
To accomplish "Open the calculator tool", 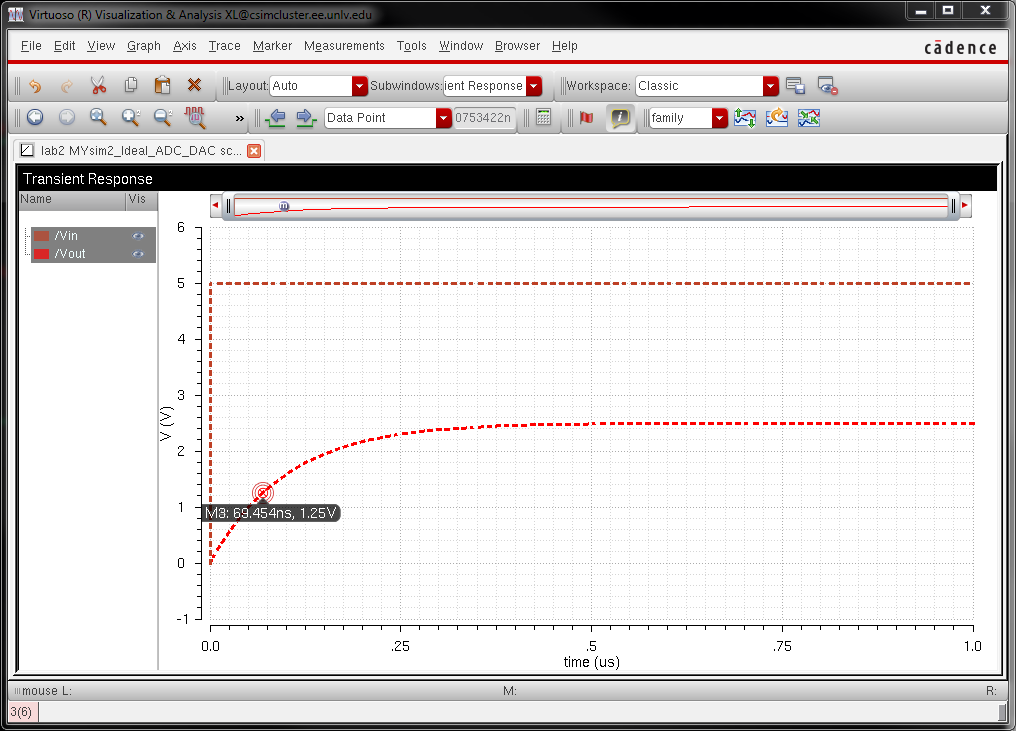I will point(543,118).
